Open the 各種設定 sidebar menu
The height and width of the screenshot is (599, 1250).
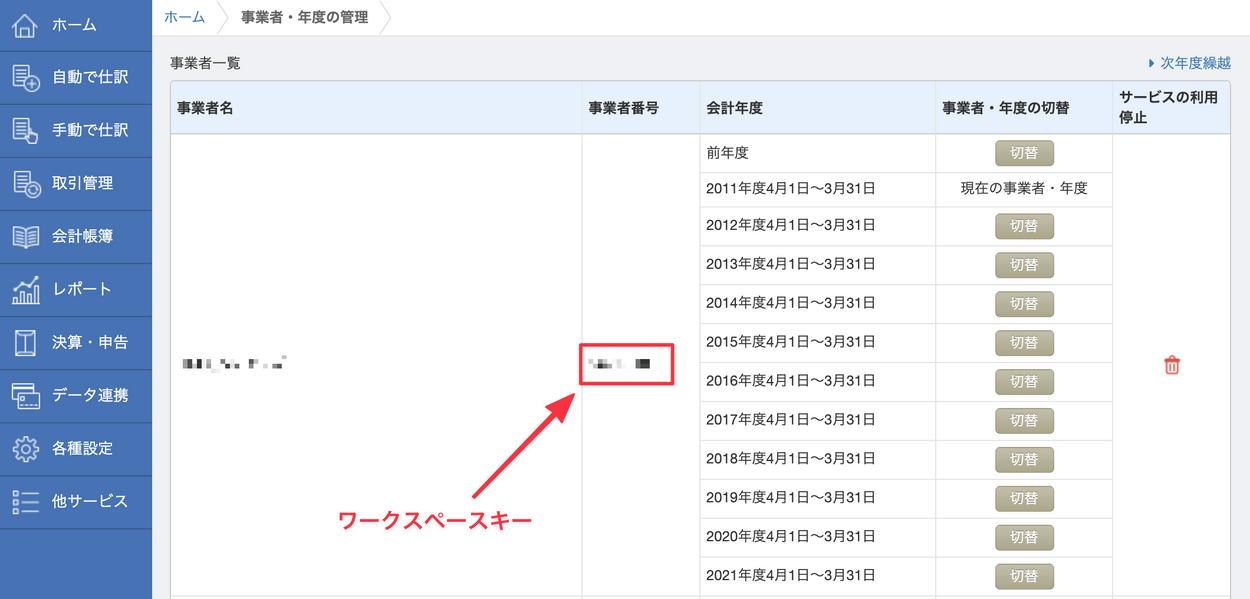[x=76, y=448]
